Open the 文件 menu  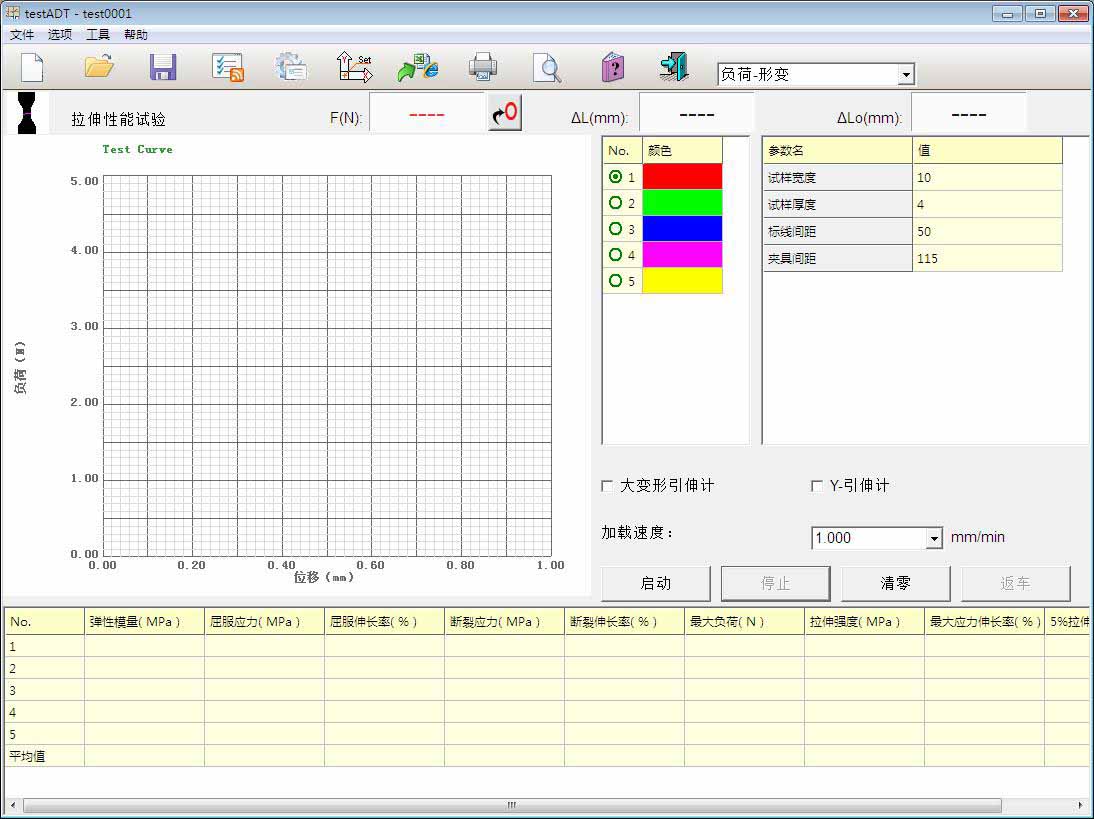[22, 34]
